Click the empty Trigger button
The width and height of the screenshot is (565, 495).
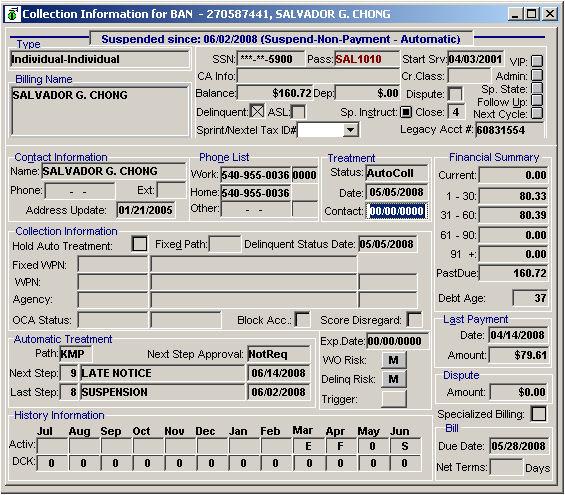click(x=393, y=398)
